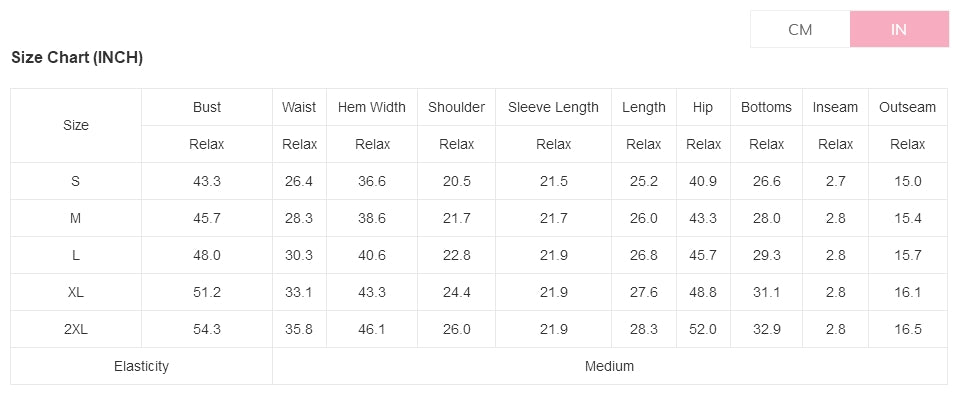The image size is (962, 397).
Task: Select outseam value 16.5 in 2XL row
Action: click(907, 330)
